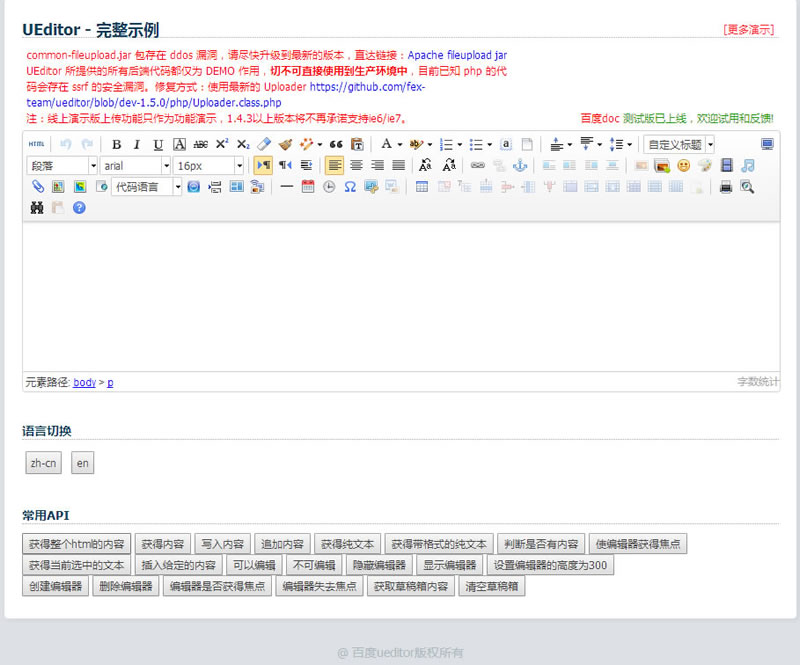
Task: Toggle right alignment
Action: (x=378, y=165)
